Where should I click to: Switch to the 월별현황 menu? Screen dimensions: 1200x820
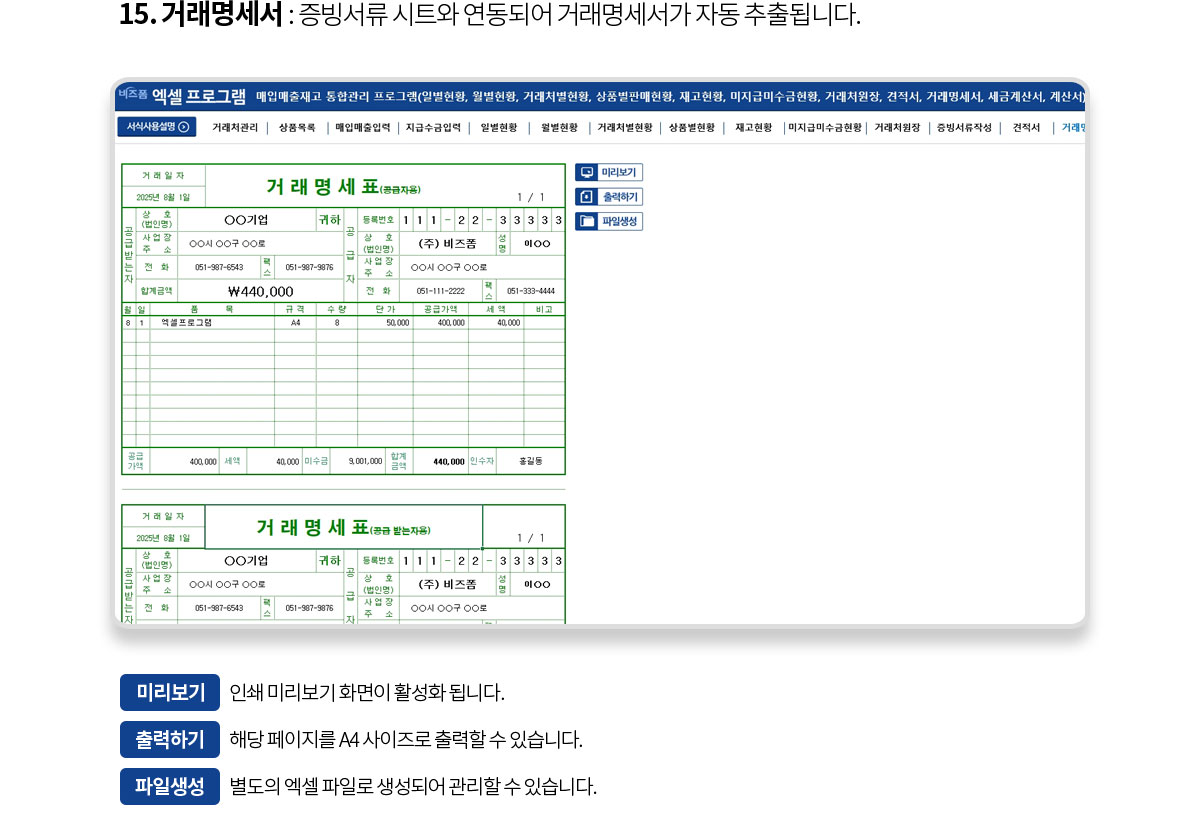pos(559,128)
